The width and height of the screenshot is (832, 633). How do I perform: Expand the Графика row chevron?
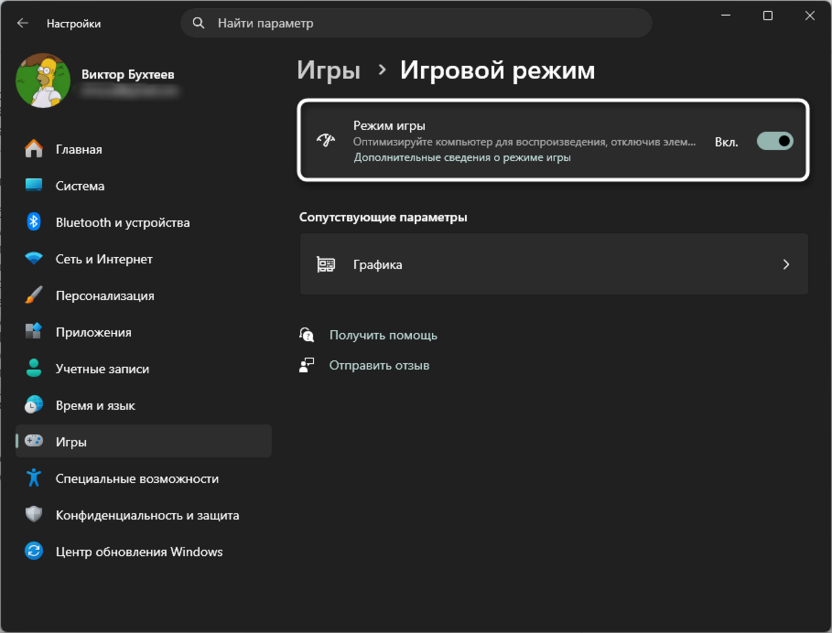point(786,264)
